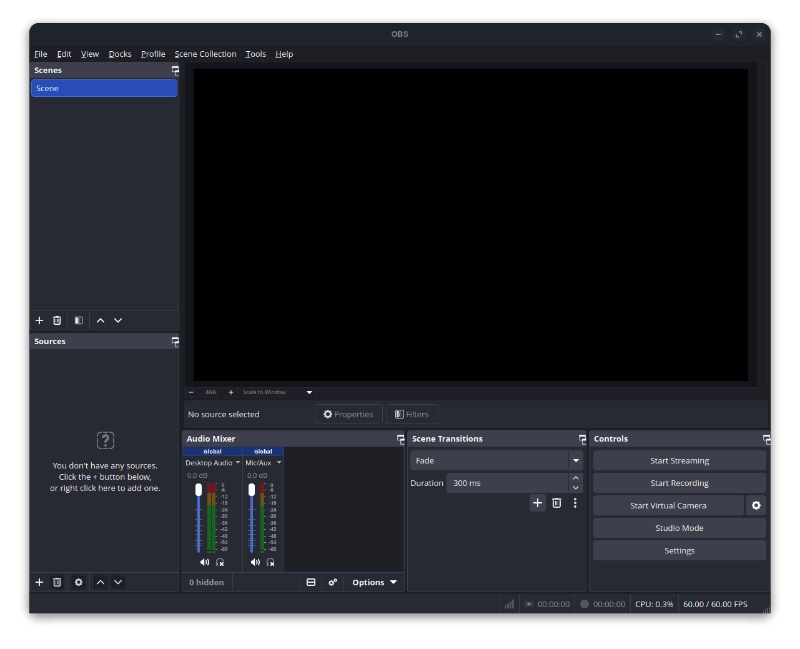Open the Help menu
Image resolution: width=800 pixels, height=649 pixels.
coord(284,54)
